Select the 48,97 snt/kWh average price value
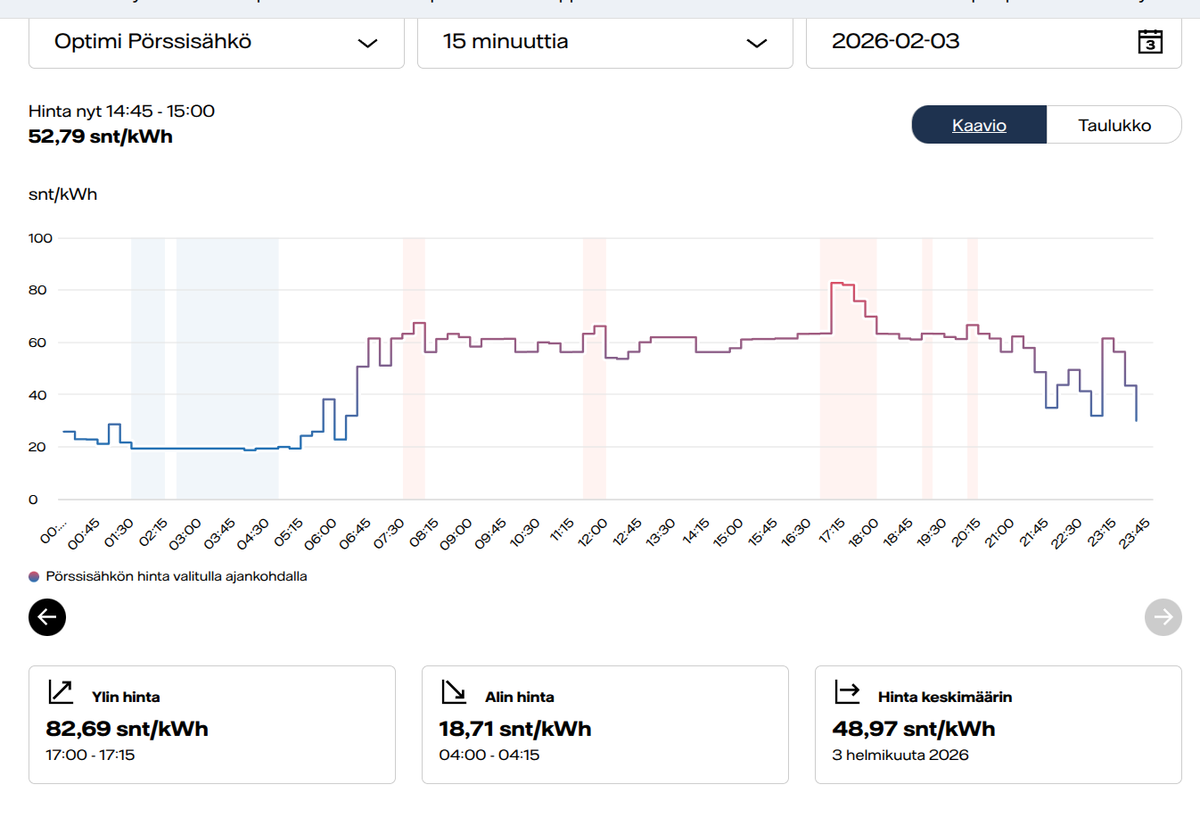This screenshot has height=826, width=1200. [x=914, y=728]
